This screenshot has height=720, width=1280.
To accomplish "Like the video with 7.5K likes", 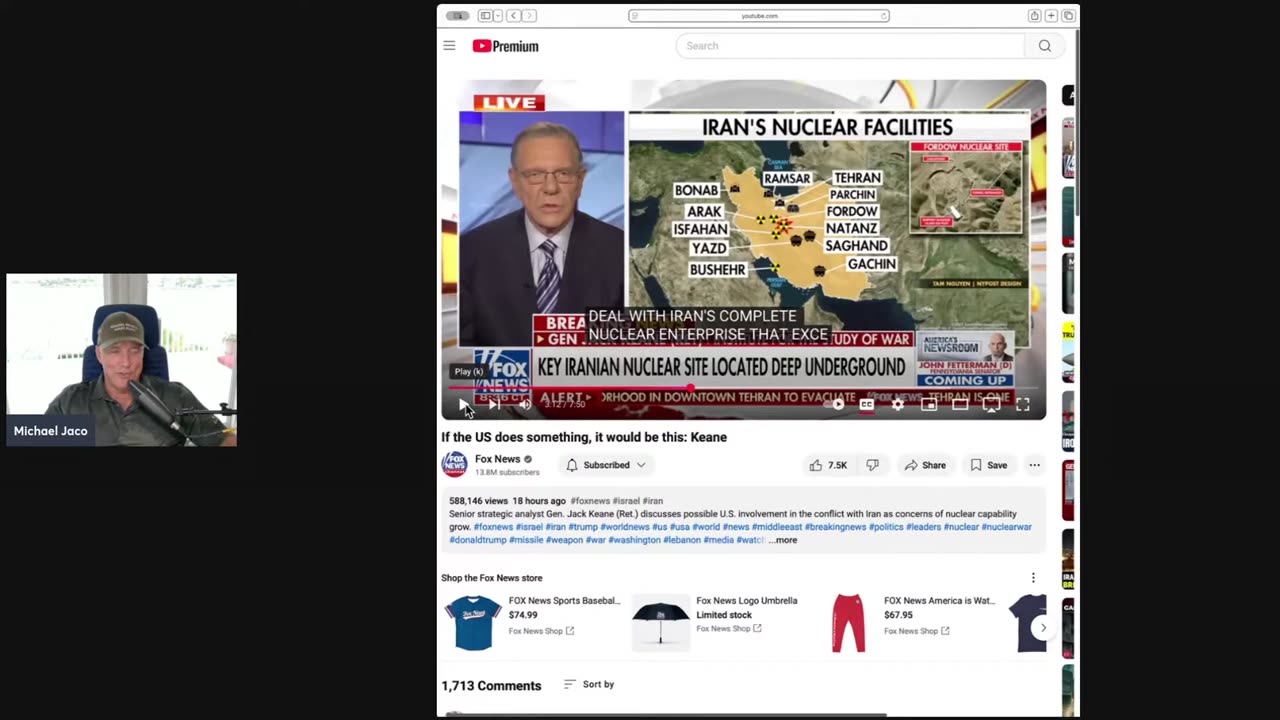I will pos(827,465).
